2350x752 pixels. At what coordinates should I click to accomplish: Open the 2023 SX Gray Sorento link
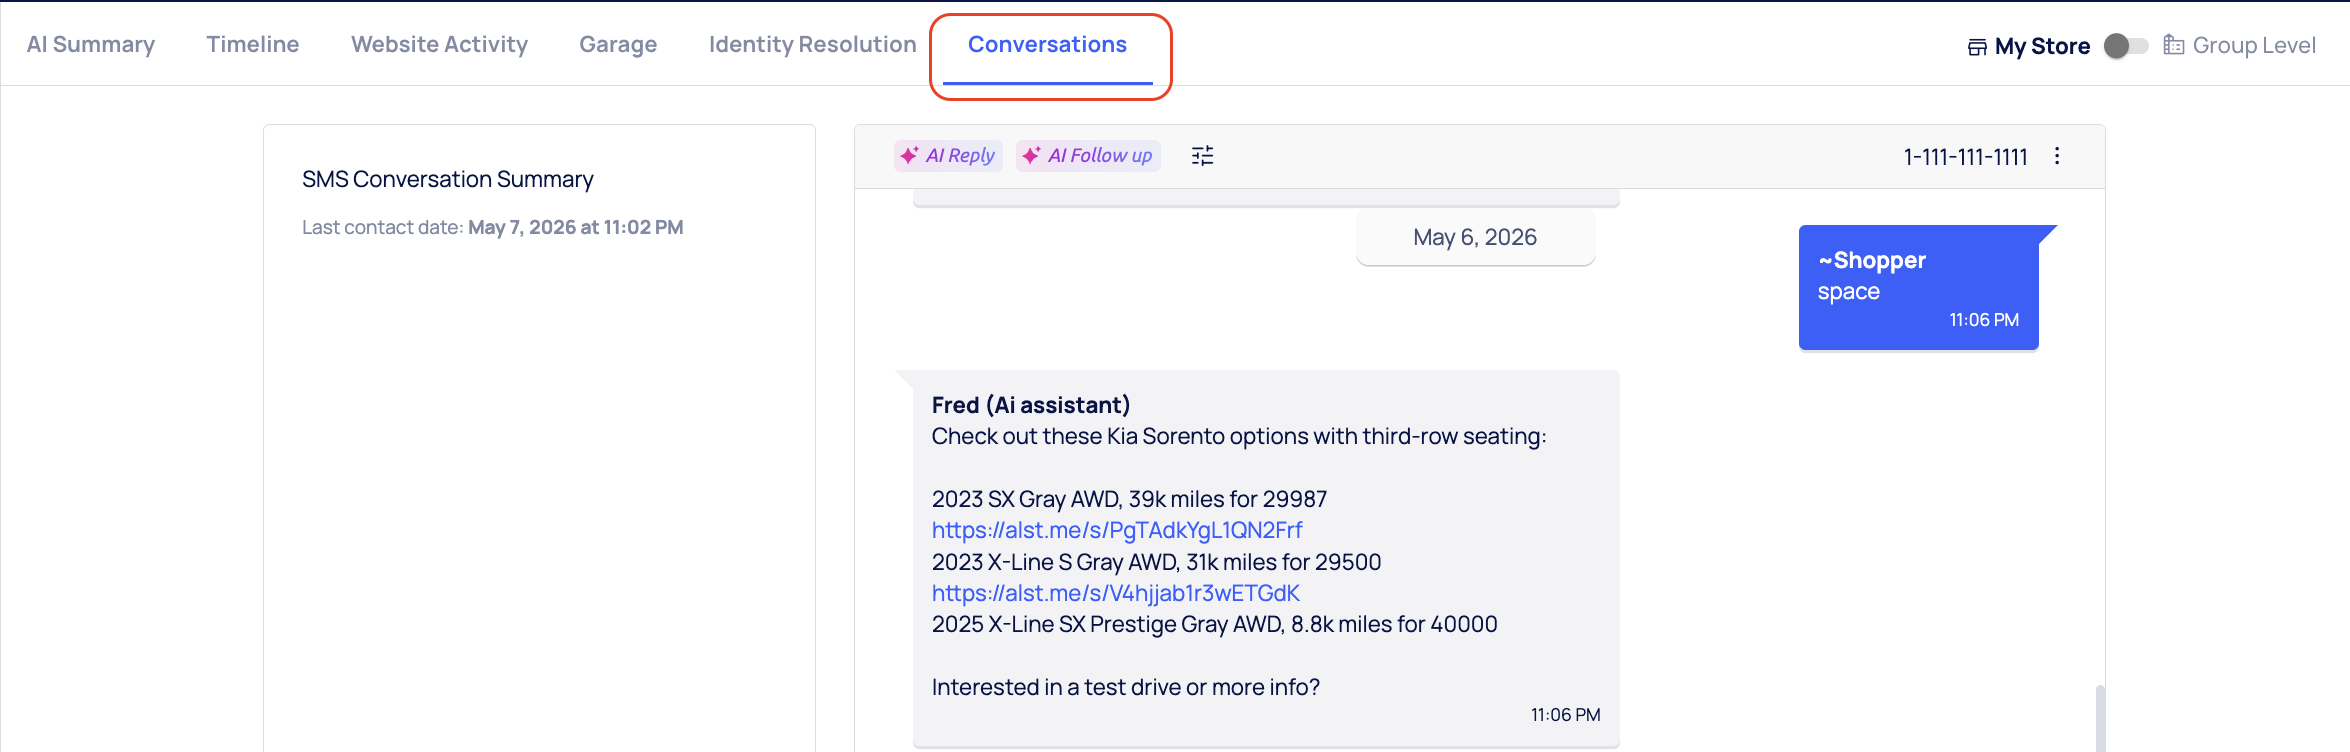(x=1117, y=530)
